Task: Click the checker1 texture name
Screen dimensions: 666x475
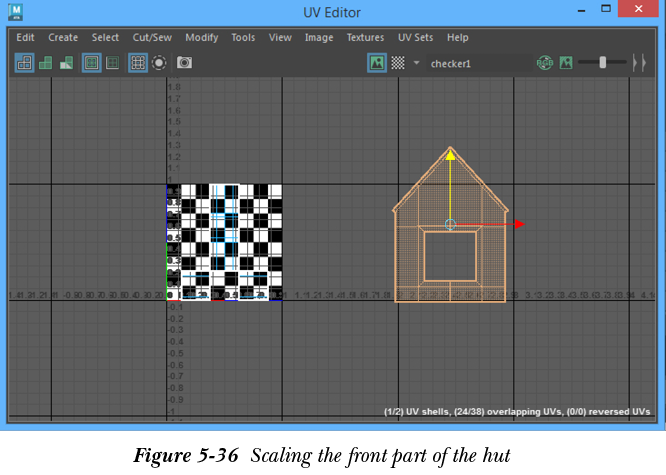Action: [x=450, y=63]
